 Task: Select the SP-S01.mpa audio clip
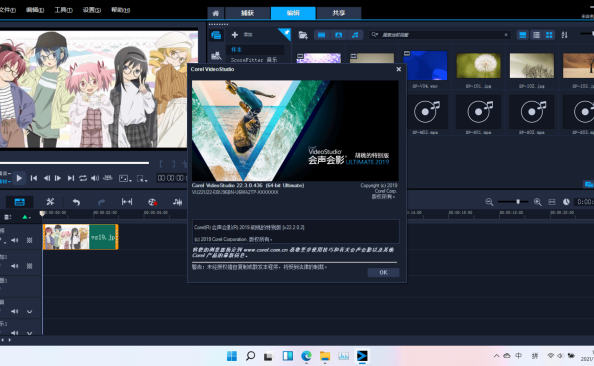coord(478,112)
